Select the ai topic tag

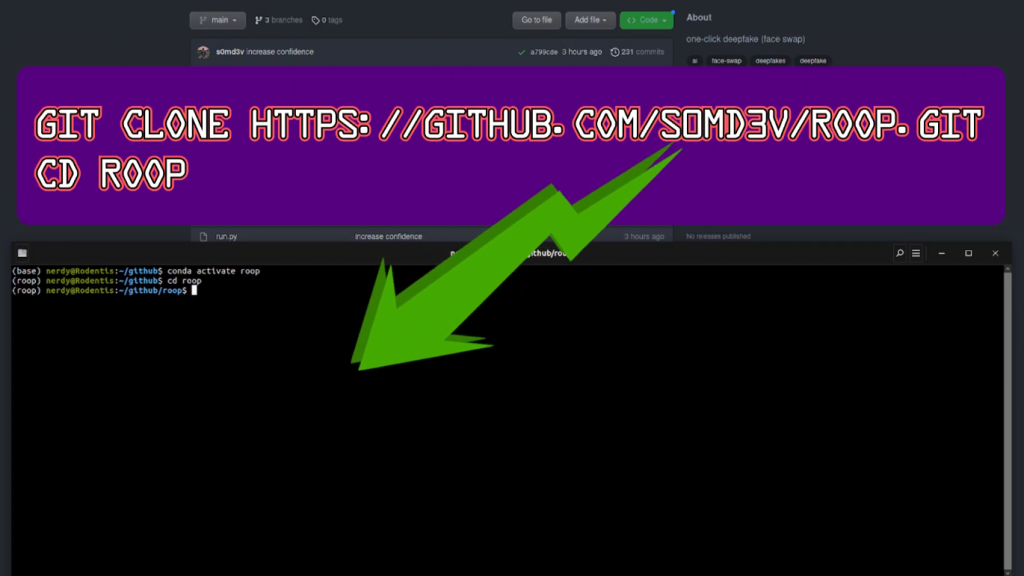point(694,61)
